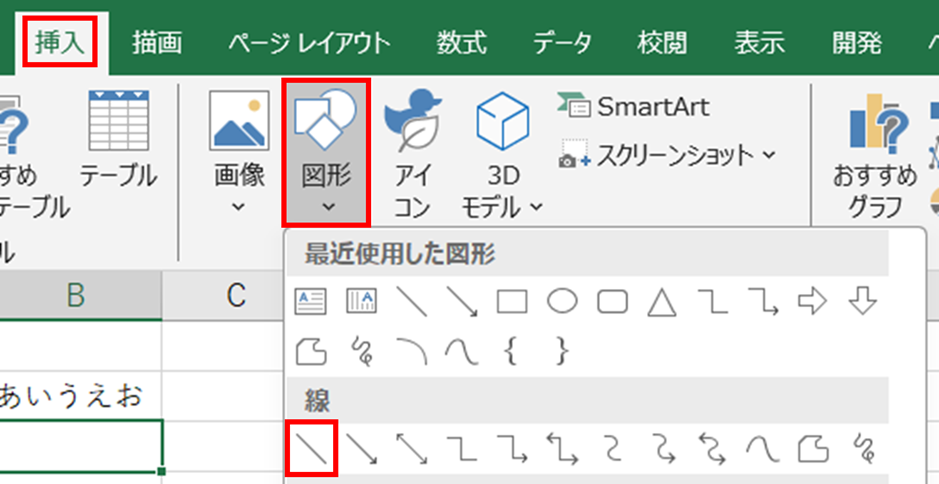The width and height of the screenshot is (939, 484).
Task: Select the cell containing あいうえお
Action: point(82,396)
